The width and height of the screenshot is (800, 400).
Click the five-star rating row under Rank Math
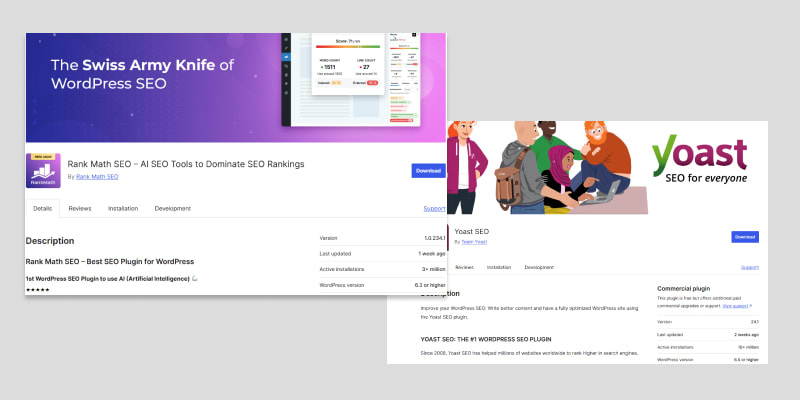38,290
